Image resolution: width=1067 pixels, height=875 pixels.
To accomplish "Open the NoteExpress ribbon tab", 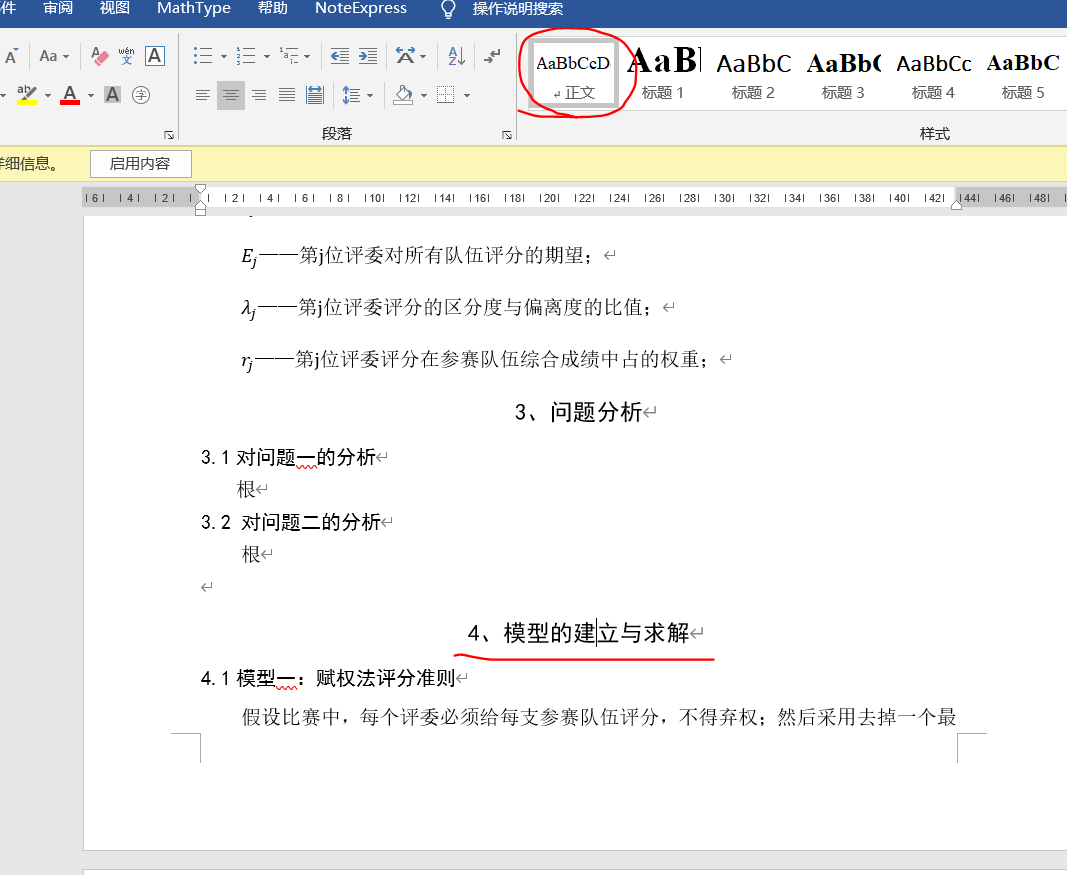I will pyautogui.click(x=361, y=9).
